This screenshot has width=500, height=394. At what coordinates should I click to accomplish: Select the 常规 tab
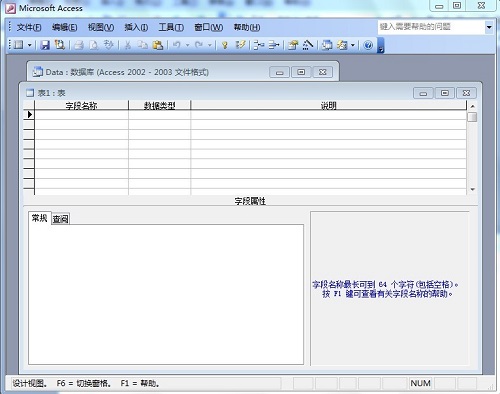40,218
